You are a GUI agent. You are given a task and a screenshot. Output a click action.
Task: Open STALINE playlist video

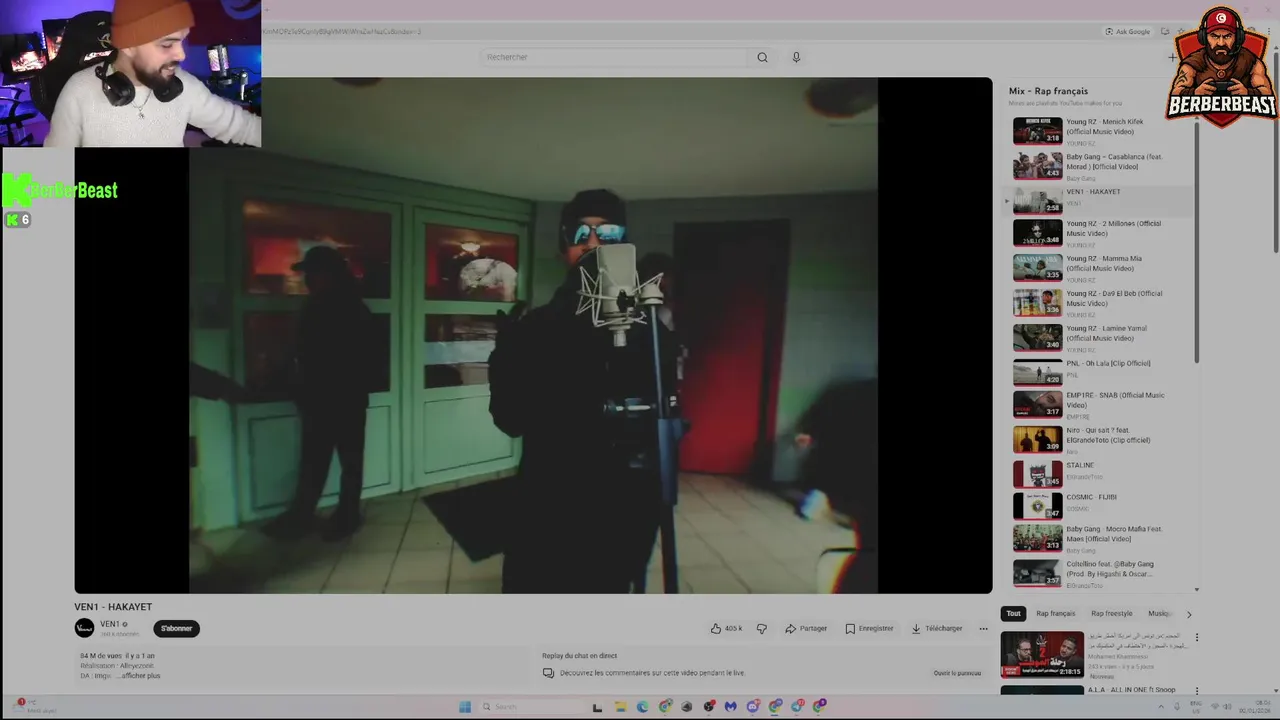pyautogui.click(x=1100, y=473)
